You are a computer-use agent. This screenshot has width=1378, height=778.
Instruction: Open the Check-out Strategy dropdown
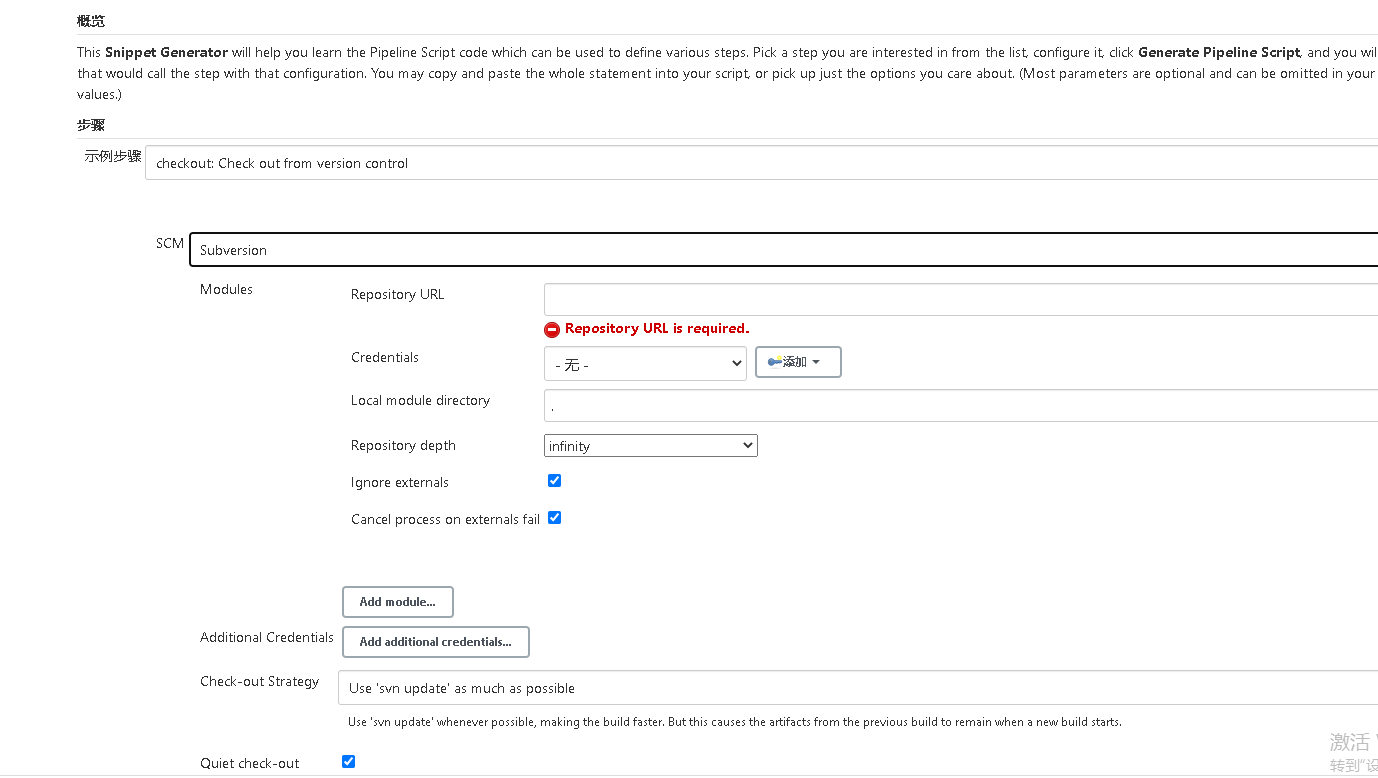click(x=858, y=688)
